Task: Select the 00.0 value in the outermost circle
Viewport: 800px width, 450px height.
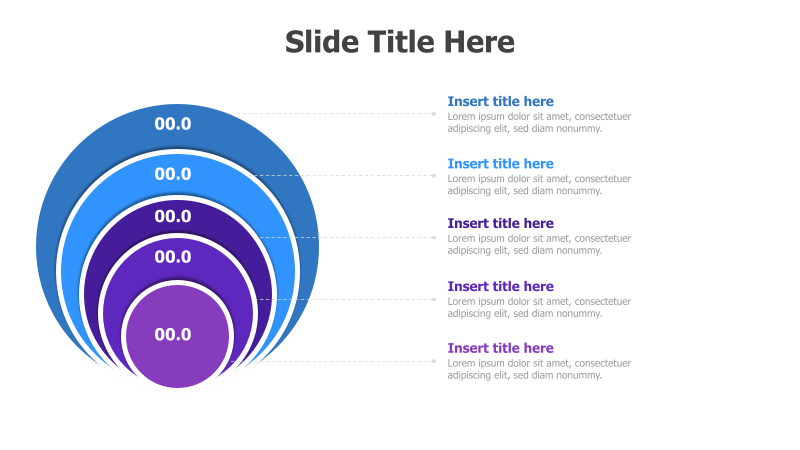Action: point(173,124)
